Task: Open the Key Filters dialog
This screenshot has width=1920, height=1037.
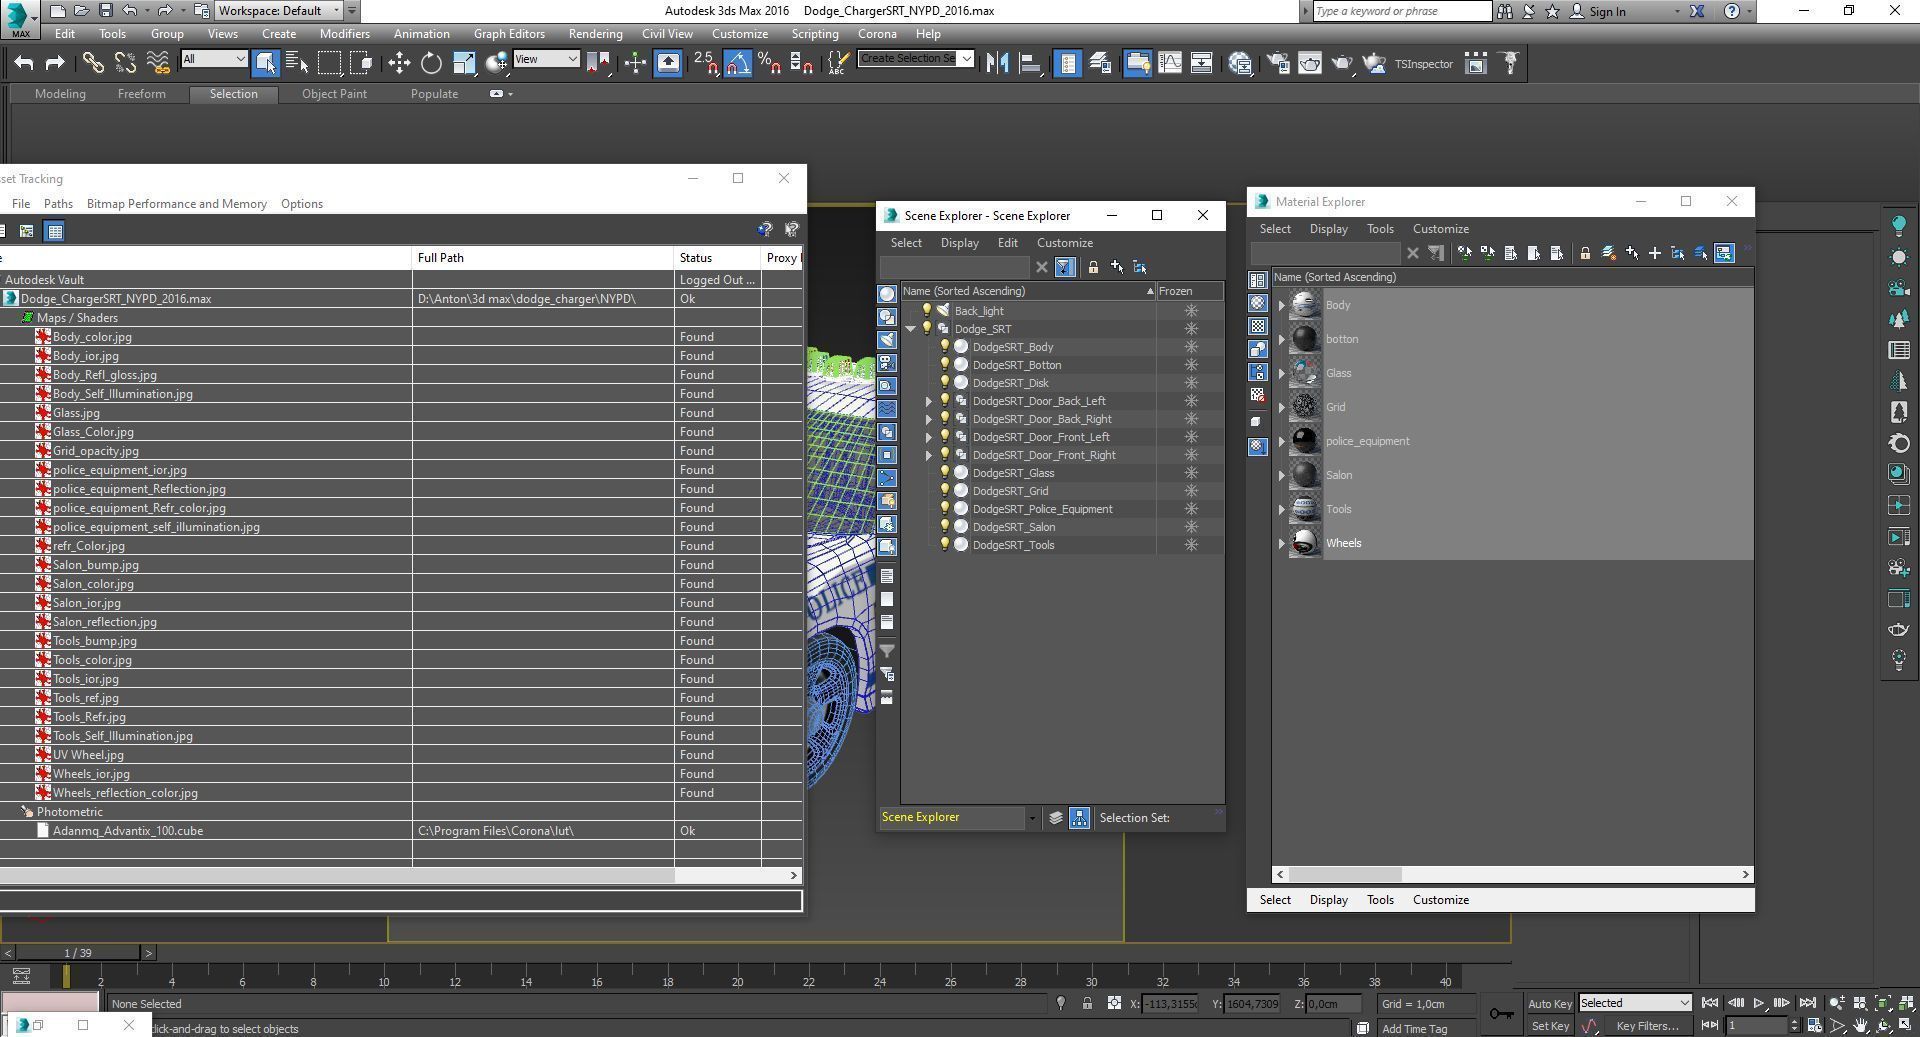Action: pyautogui.click(x=1646, y=1026)
